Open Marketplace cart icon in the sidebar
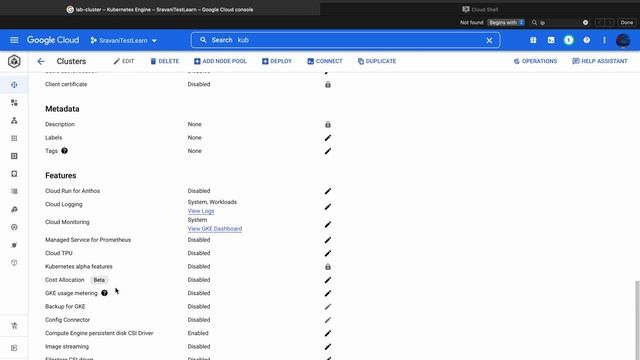The image size is (640, 360). [x=14, y=326]
